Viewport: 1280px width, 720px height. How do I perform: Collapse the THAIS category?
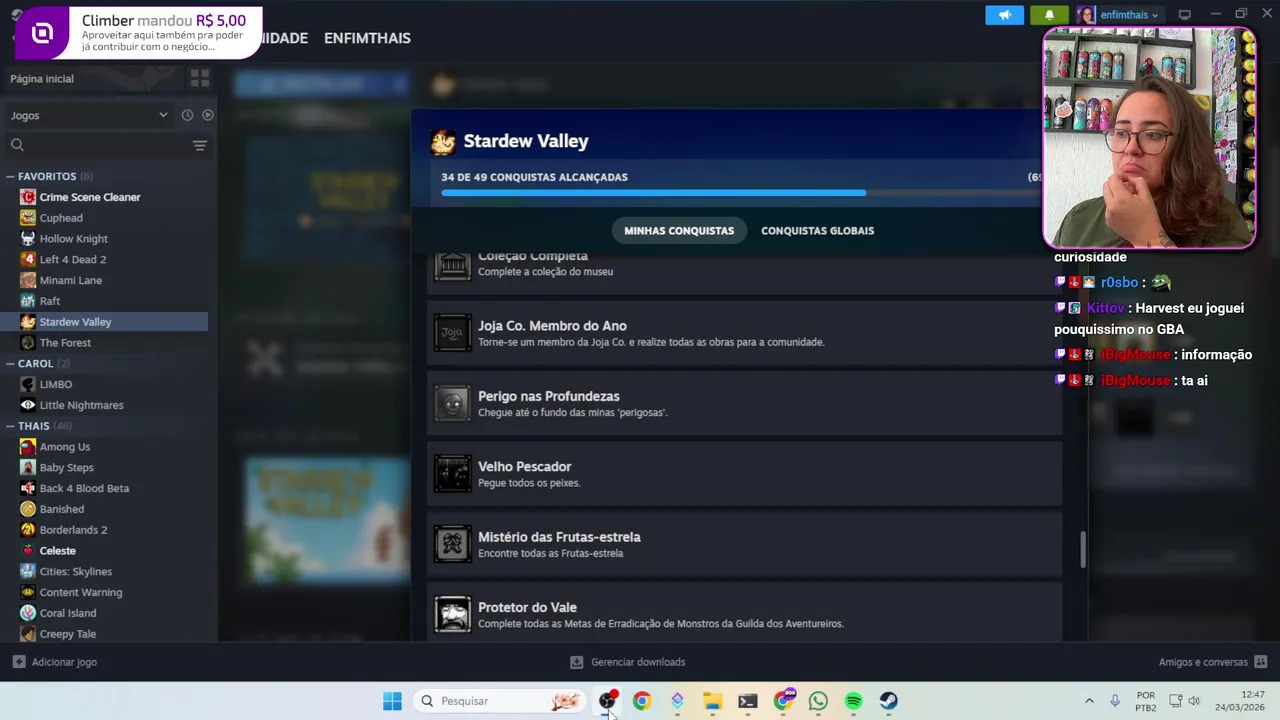[38, 426]
